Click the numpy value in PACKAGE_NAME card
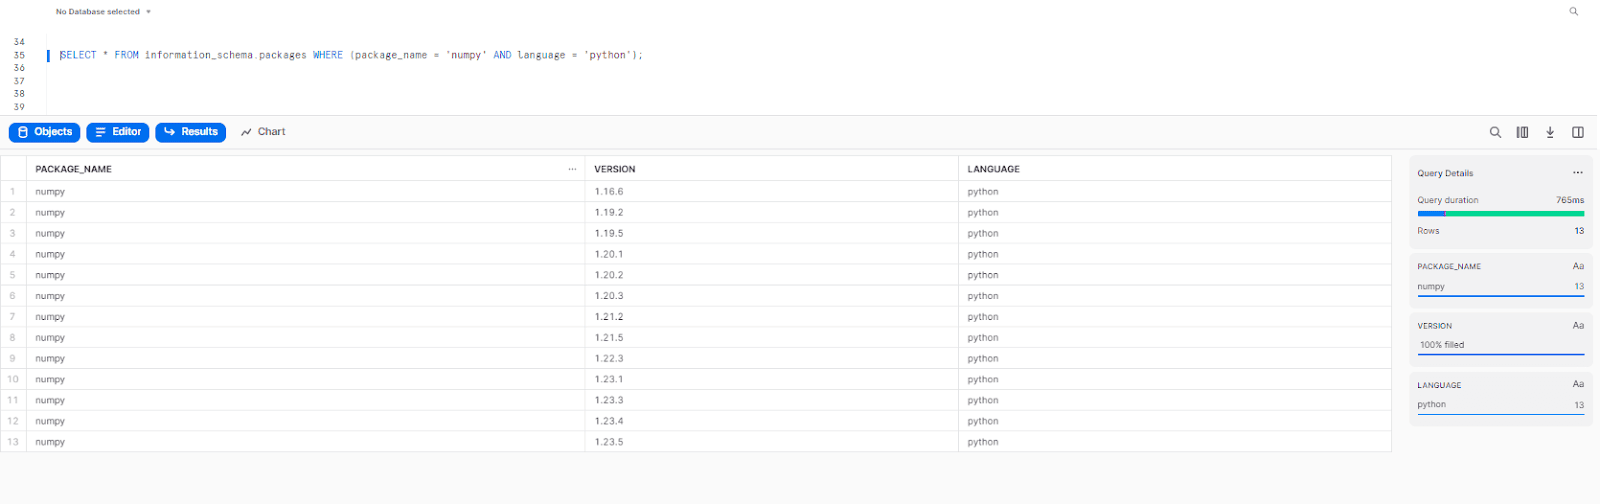The image size is (1600, 504). pyautogui.click(x=1431, y=287)
